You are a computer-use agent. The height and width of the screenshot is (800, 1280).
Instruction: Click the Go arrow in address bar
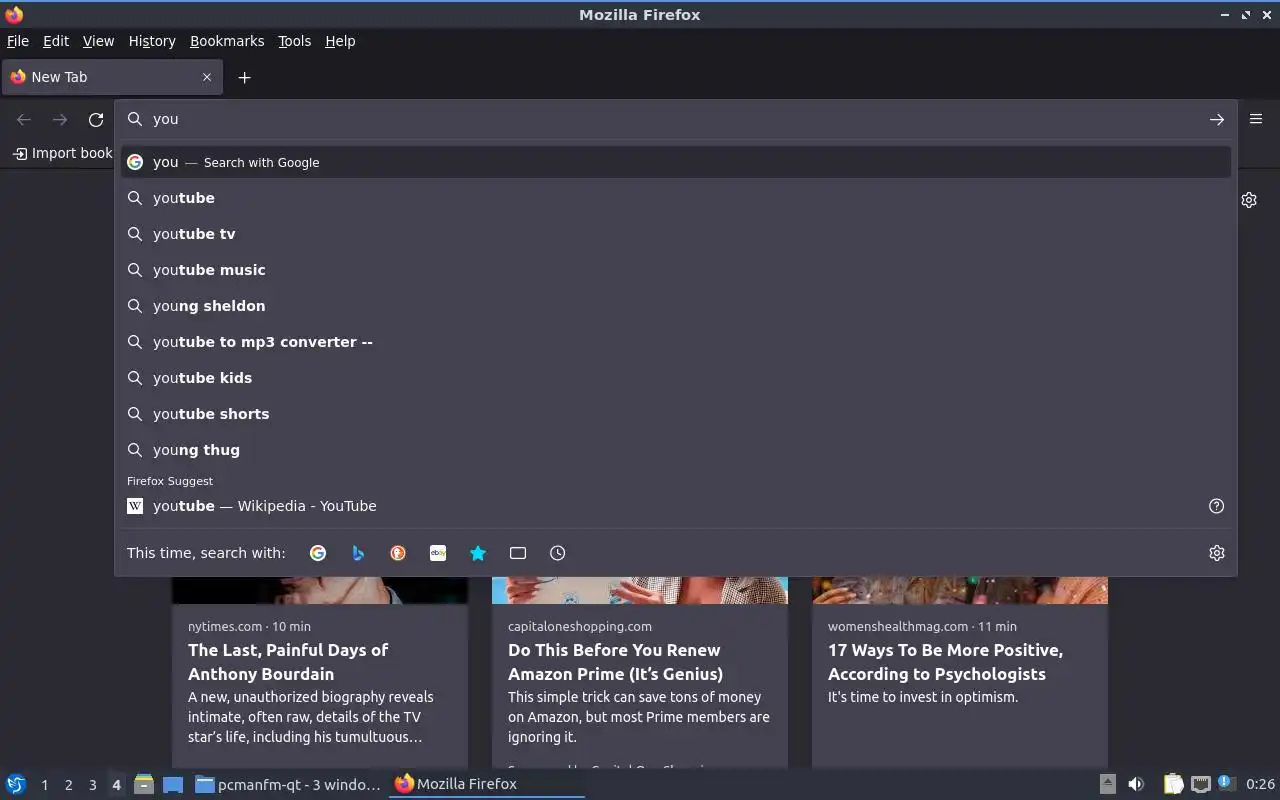pyautogui.click(x=1216, y=119)
